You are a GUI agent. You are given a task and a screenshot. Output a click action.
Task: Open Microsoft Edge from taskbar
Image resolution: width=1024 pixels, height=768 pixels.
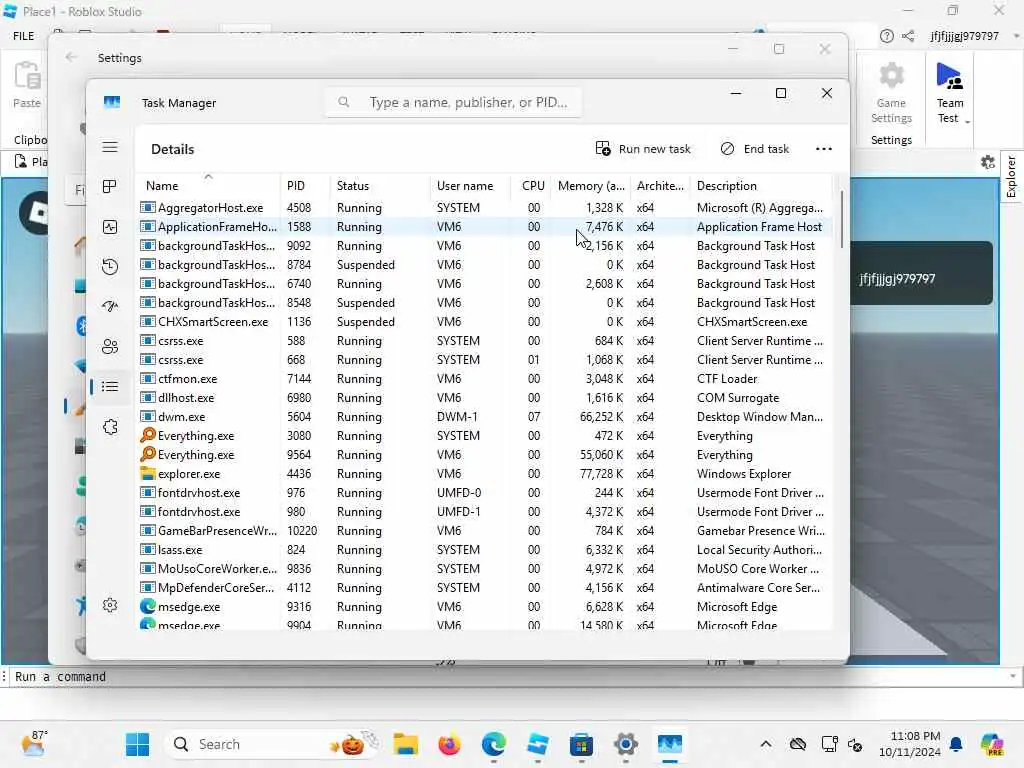point(494,744)
